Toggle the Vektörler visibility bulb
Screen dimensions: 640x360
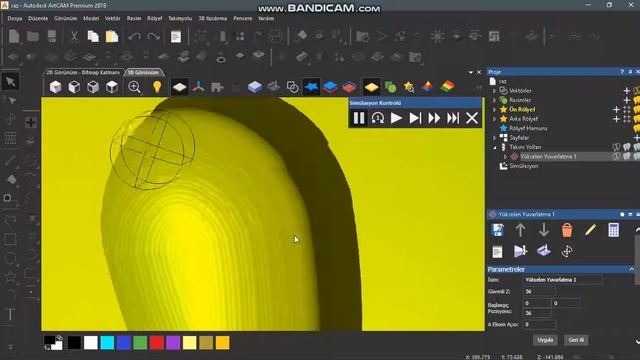tap(637, 90)
